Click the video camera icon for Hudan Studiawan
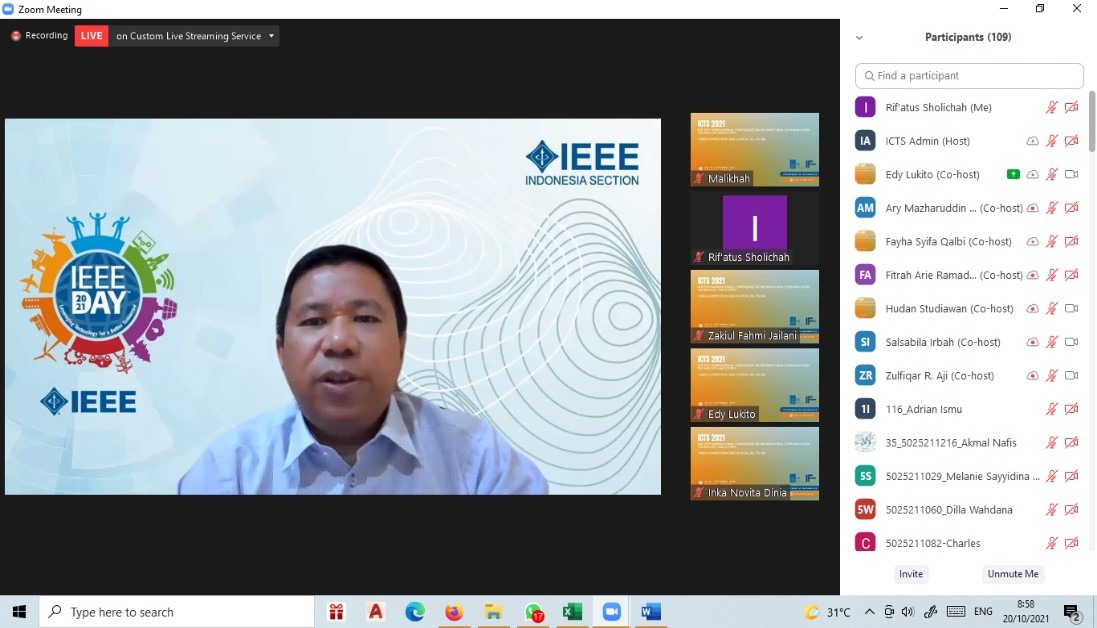The width and height of the screenshot is (1097, 628). (x=1071, y=308)
